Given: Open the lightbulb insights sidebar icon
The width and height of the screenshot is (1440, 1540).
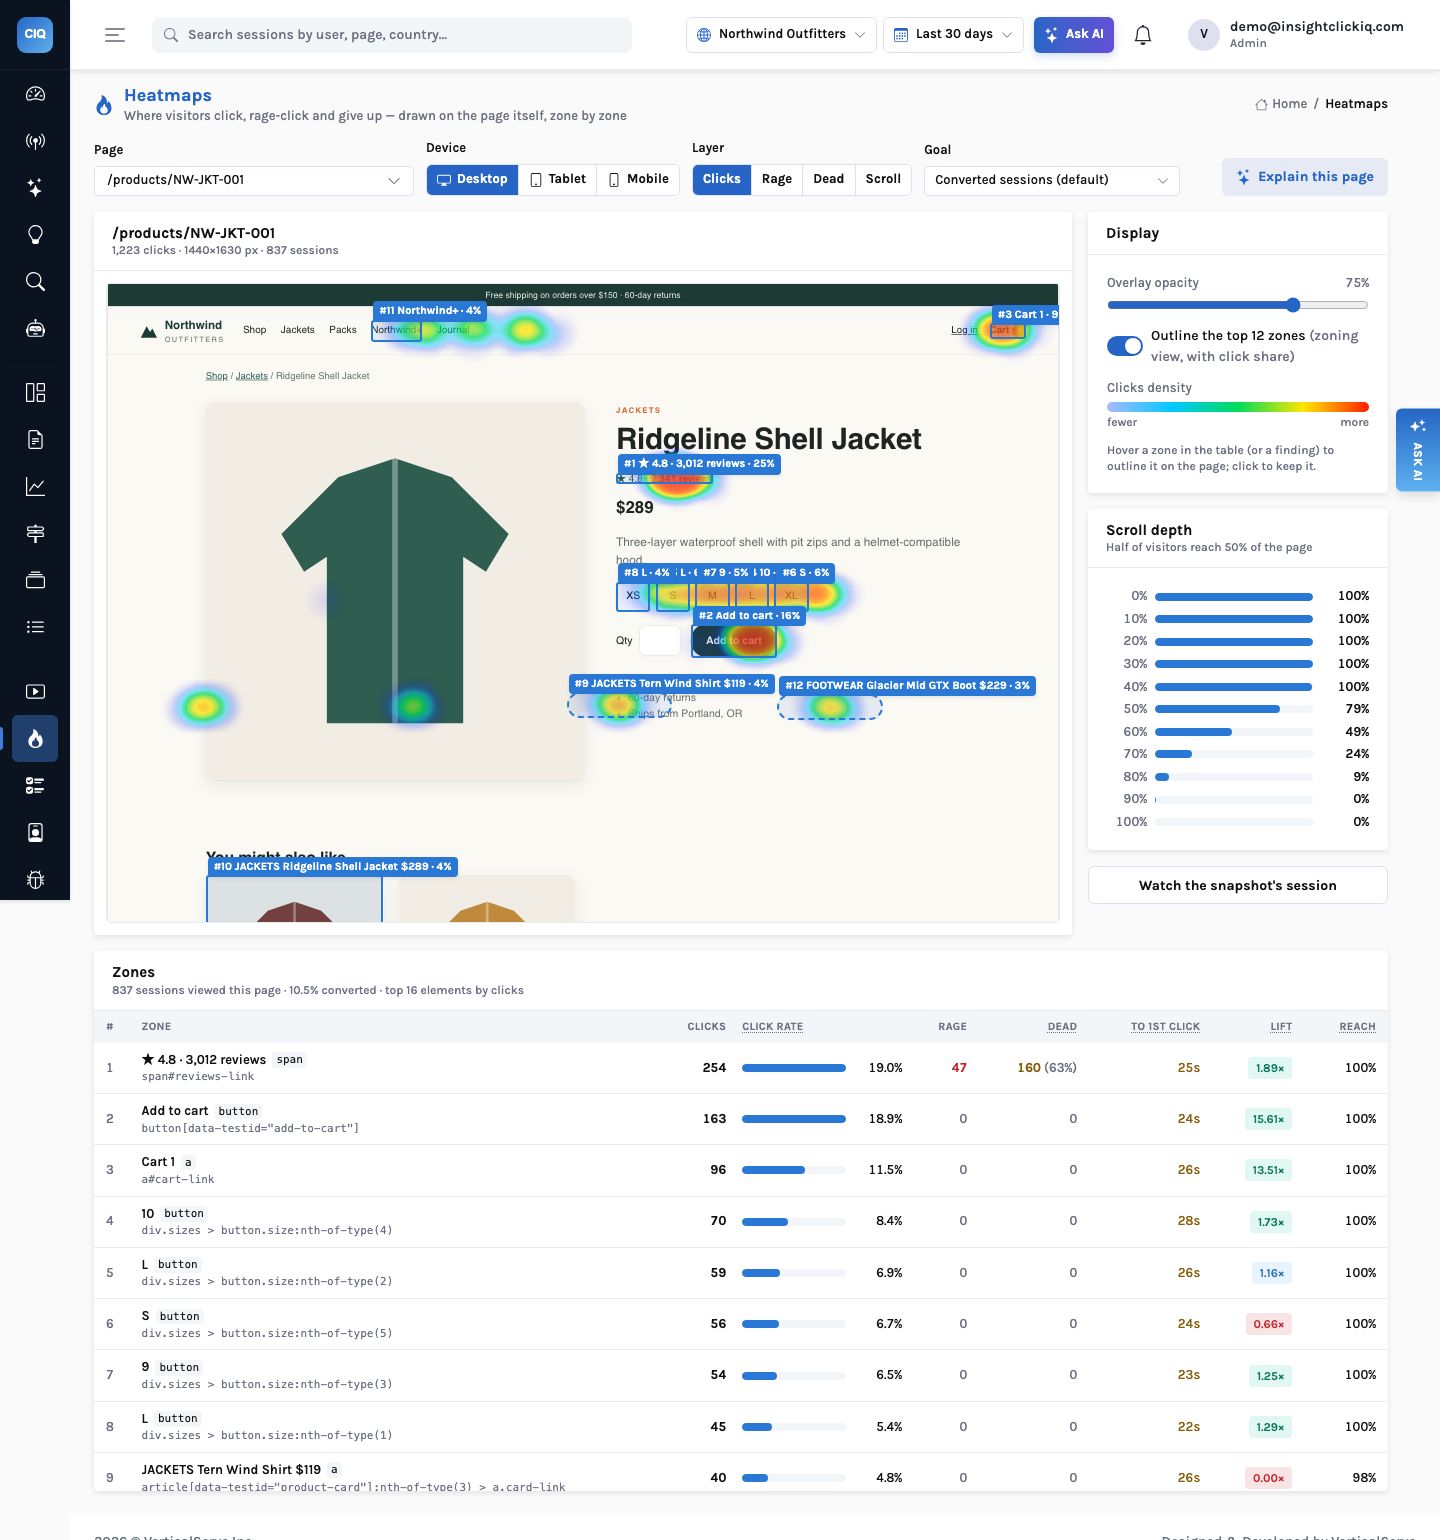Looking at the screenshot, I should click(35, 235).
